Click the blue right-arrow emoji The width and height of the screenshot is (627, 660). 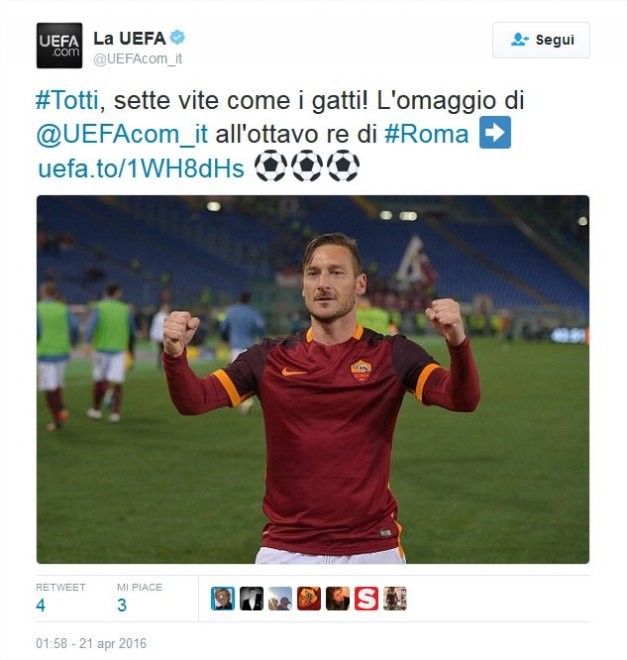[495, 133]
